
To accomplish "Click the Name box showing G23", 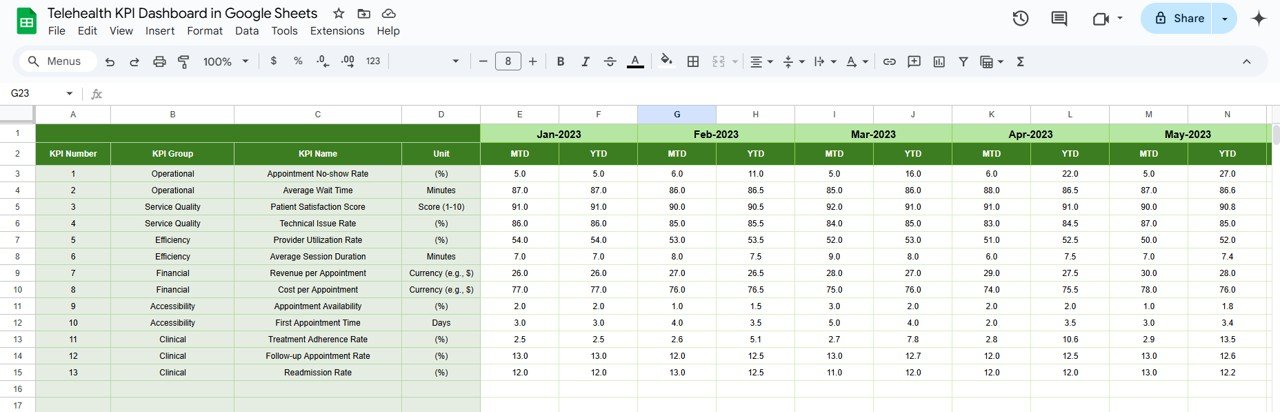I will point(35,93).
